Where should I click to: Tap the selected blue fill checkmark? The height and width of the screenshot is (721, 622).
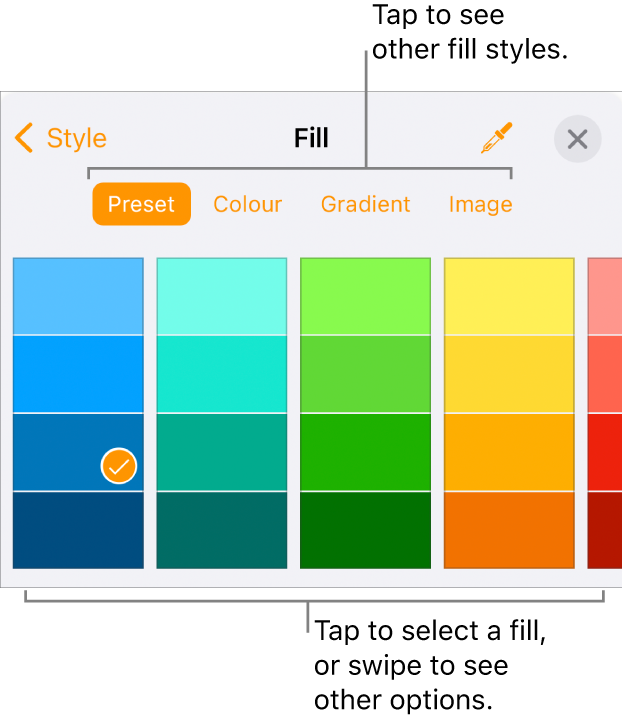[x=119, y=465]
